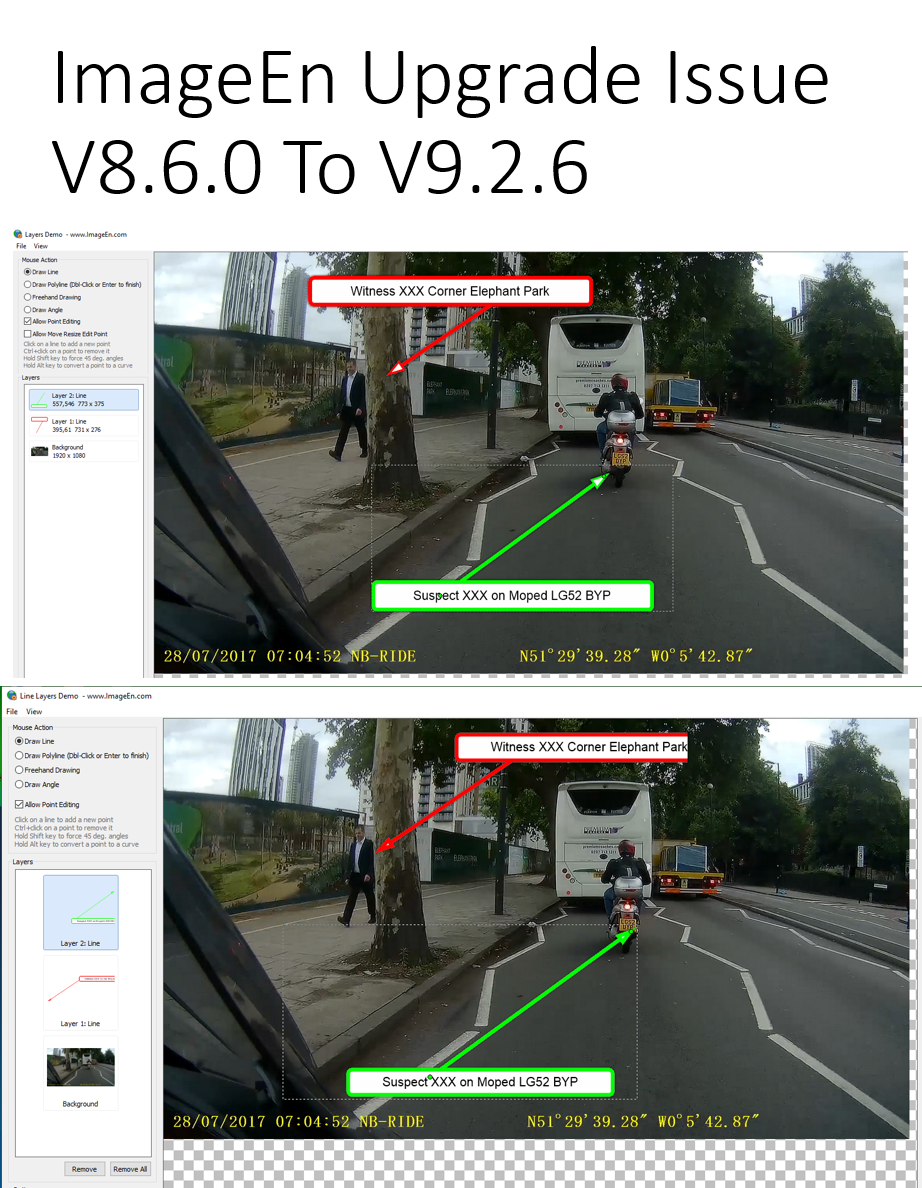
Task: Select the Layer 1: Line row showing 395,61
Action: (83, 426)
